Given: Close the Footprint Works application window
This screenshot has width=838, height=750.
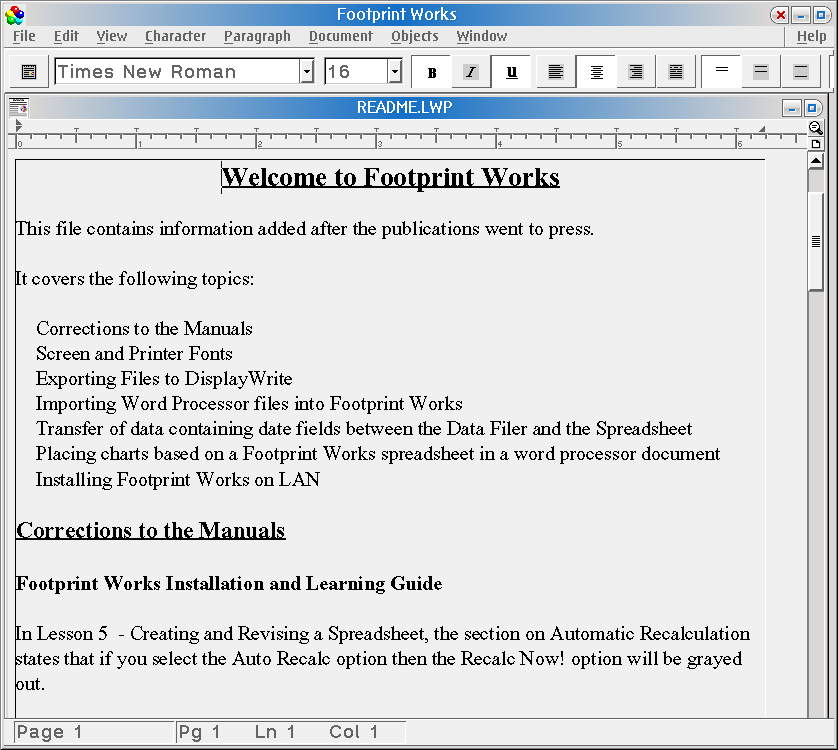Looking at the screenshot, I should coord(780,15).
